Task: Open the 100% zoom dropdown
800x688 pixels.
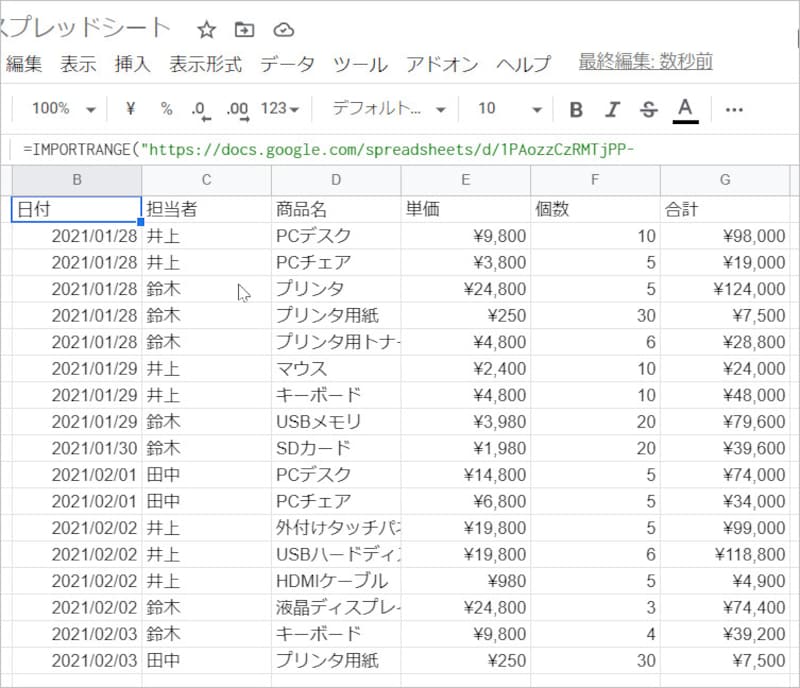Action: click(63, 109)
